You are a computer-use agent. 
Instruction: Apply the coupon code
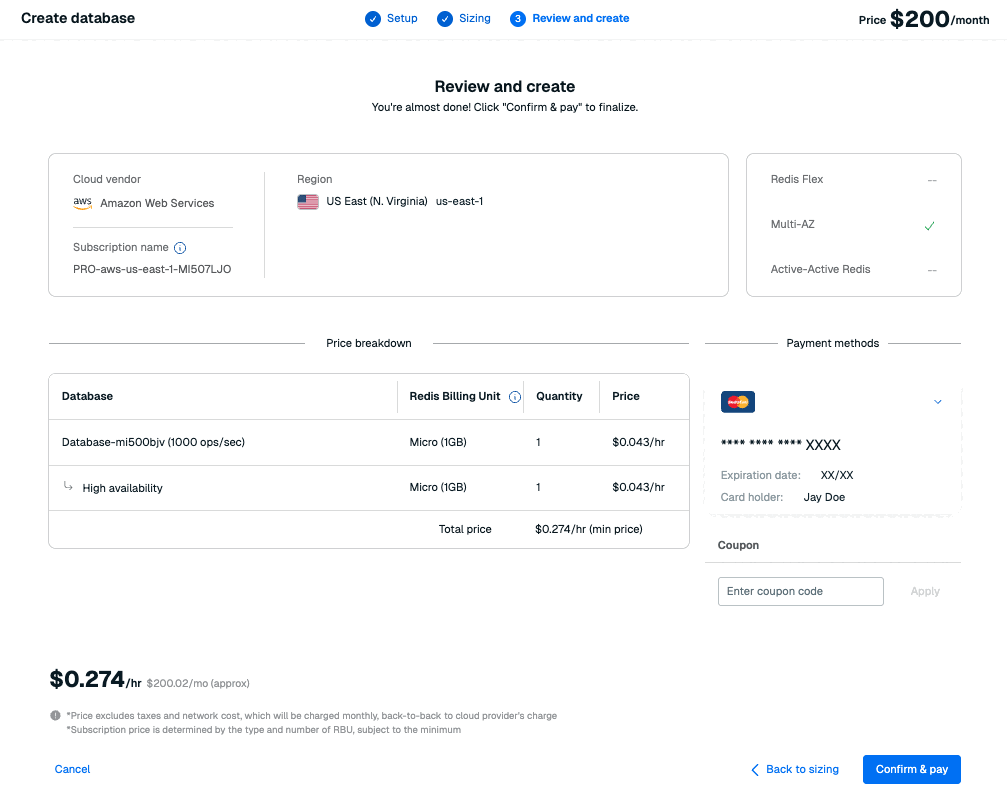[924, 591]
